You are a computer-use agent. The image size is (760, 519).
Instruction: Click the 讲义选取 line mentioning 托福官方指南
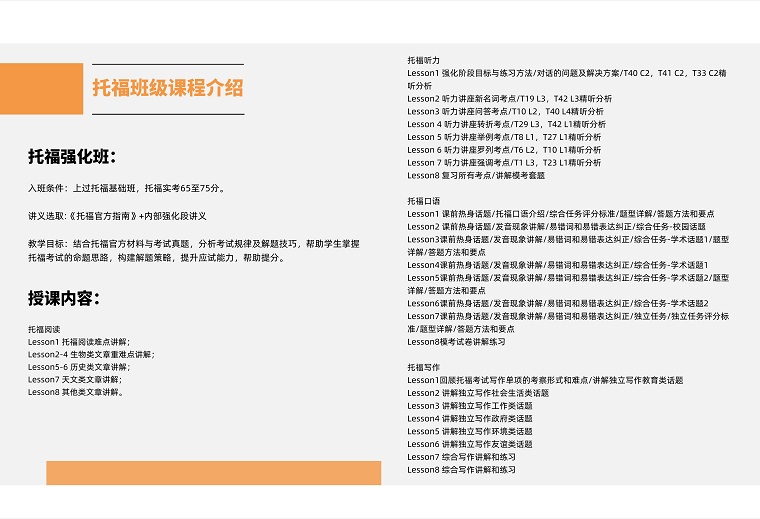pyautogui.click(x=117, y=216)
